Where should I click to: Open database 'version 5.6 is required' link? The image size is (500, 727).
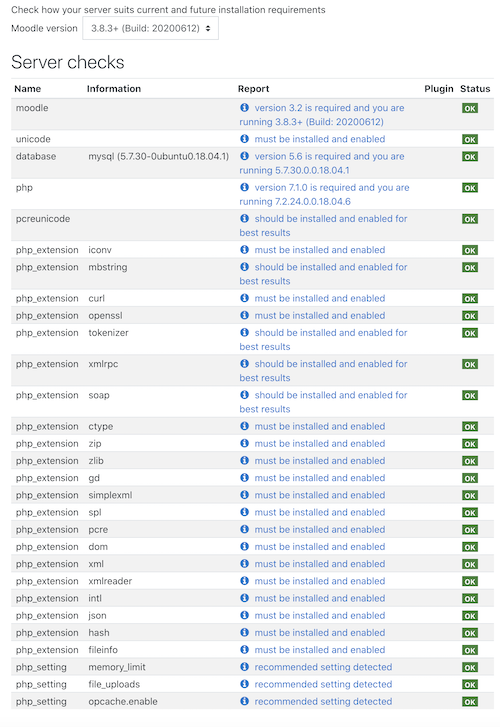(322, 163)
